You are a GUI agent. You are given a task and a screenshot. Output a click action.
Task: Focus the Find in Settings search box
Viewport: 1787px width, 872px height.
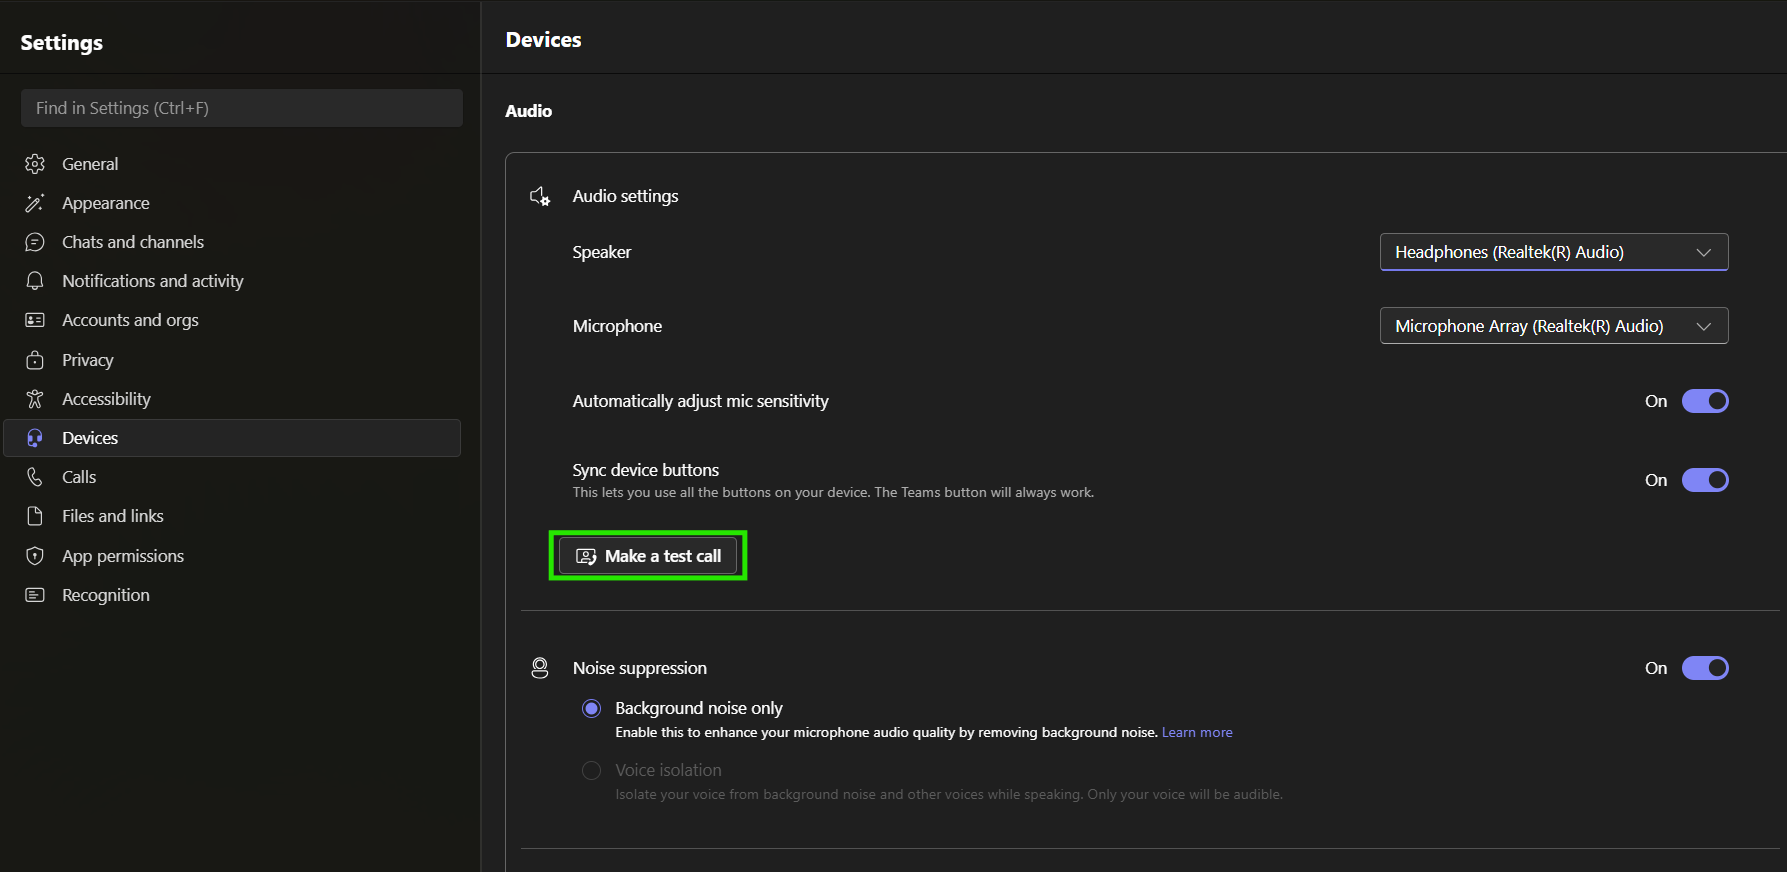point(242,108)
